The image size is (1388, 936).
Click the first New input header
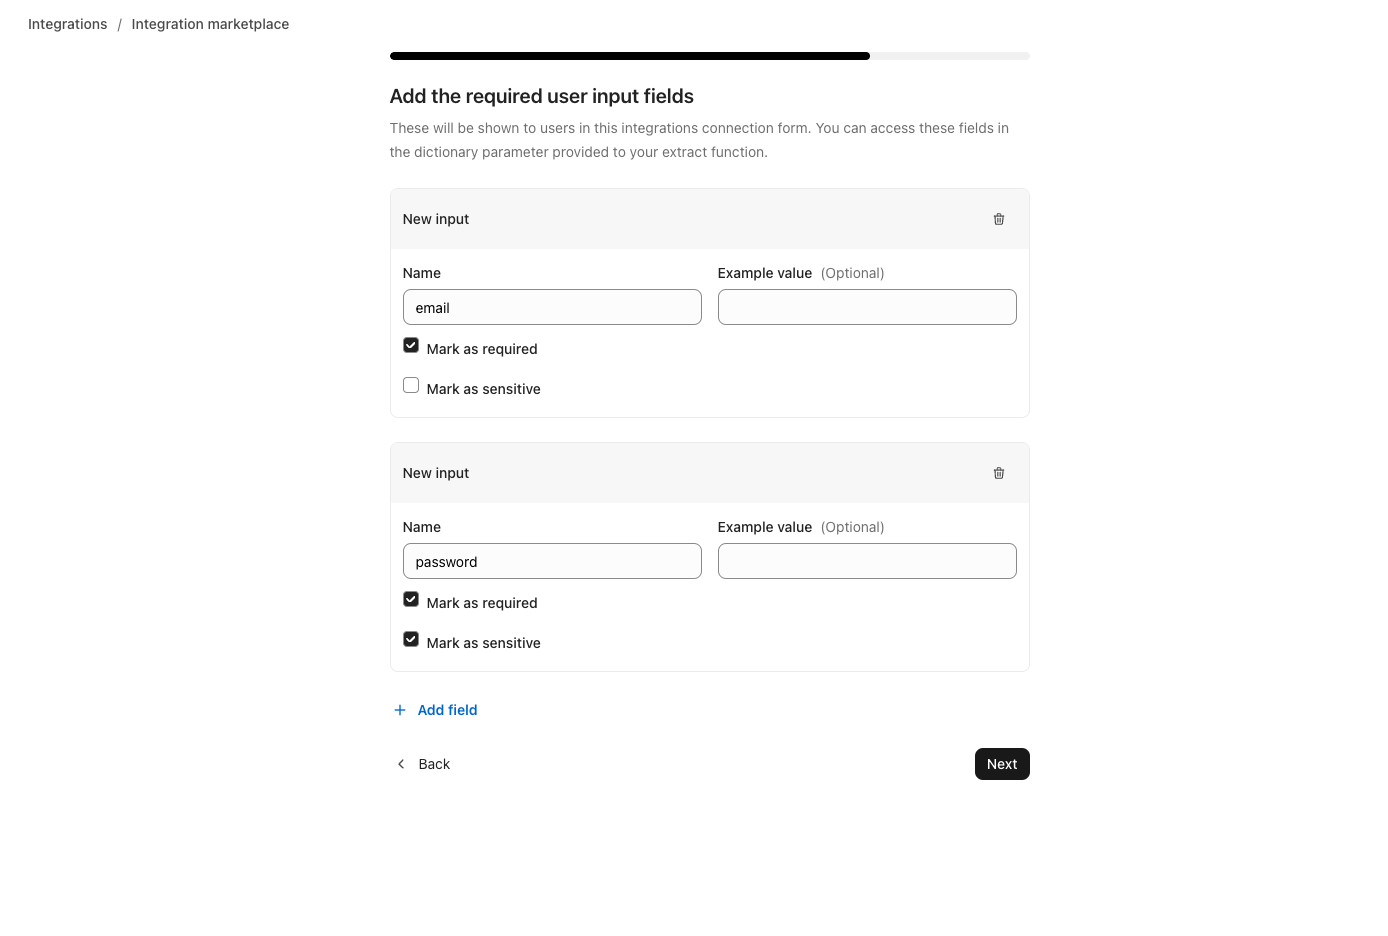(436, 219)
